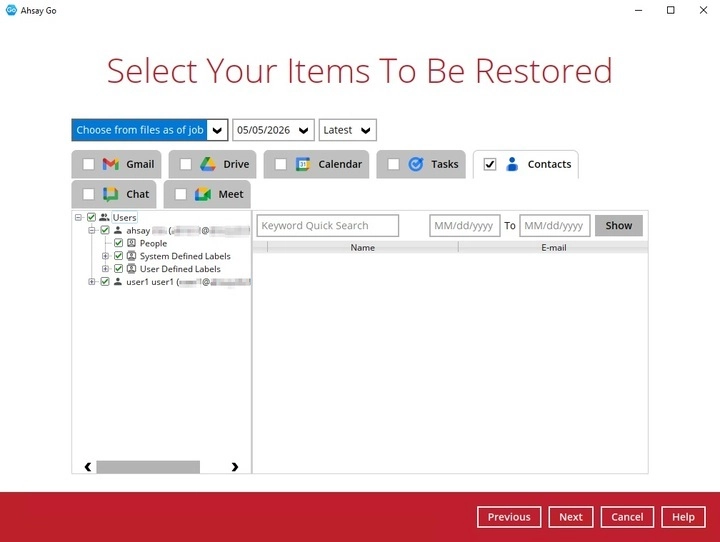Open the 'Choose from files as of job' dropdown

(150, 130)
